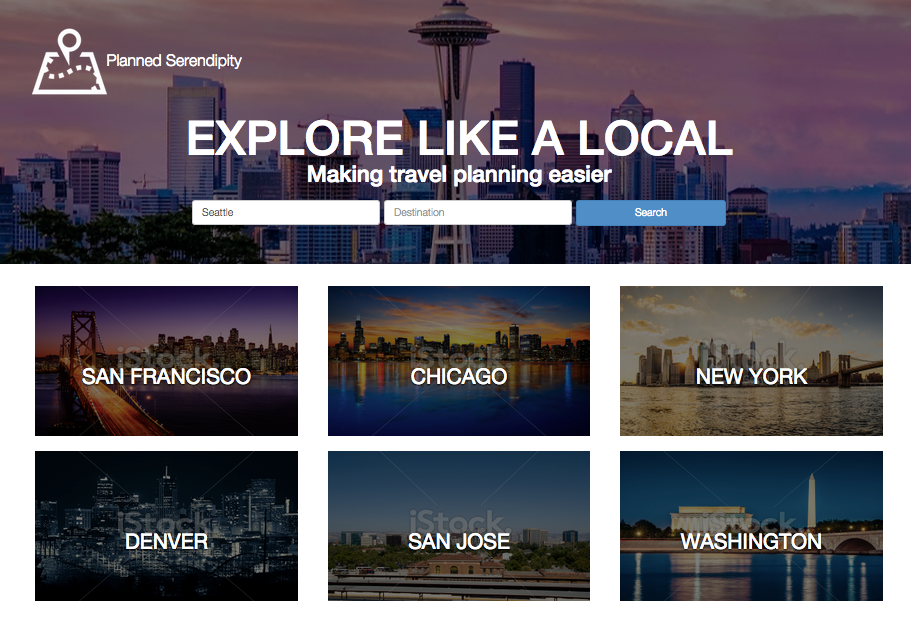Select the Destination input field
The height and width of the screenshot is (627, 911).
click(478, 213)
